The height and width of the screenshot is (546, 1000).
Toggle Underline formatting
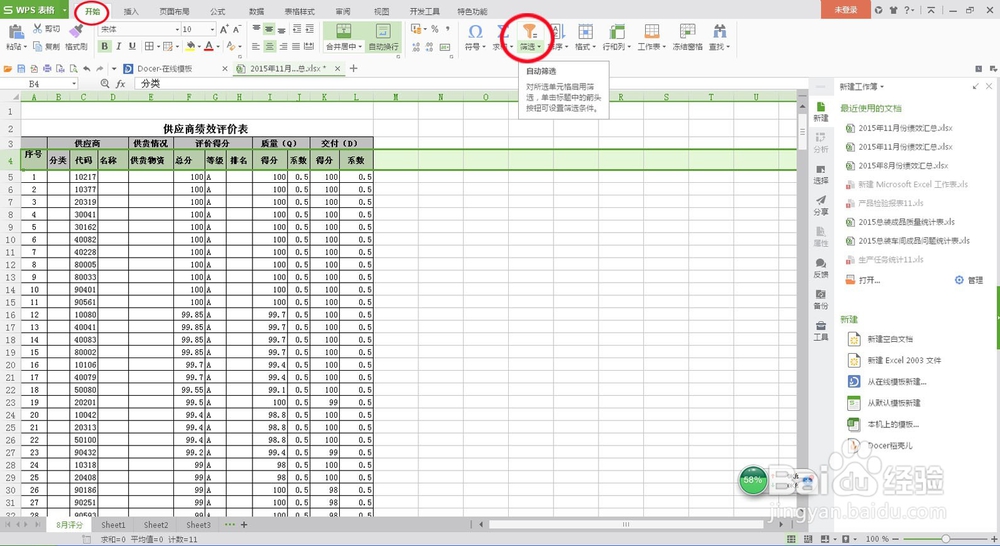point(132,46)
